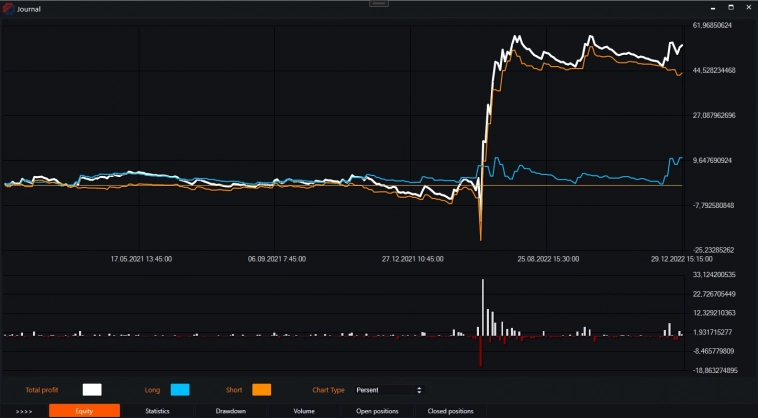View the Open positions tab

tap(377, 411)
